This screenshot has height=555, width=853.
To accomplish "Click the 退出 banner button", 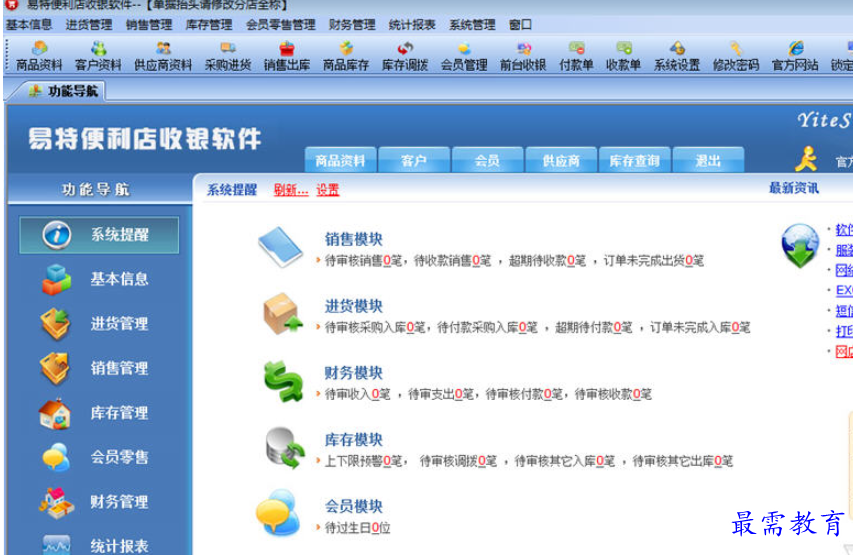I will (708, 160).
